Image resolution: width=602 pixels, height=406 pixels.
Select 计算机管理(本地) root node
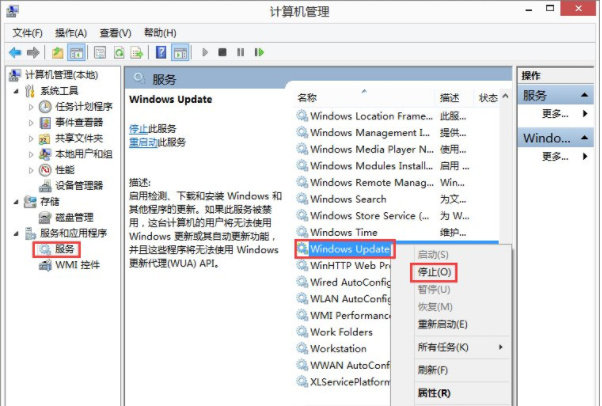[61, 75]
